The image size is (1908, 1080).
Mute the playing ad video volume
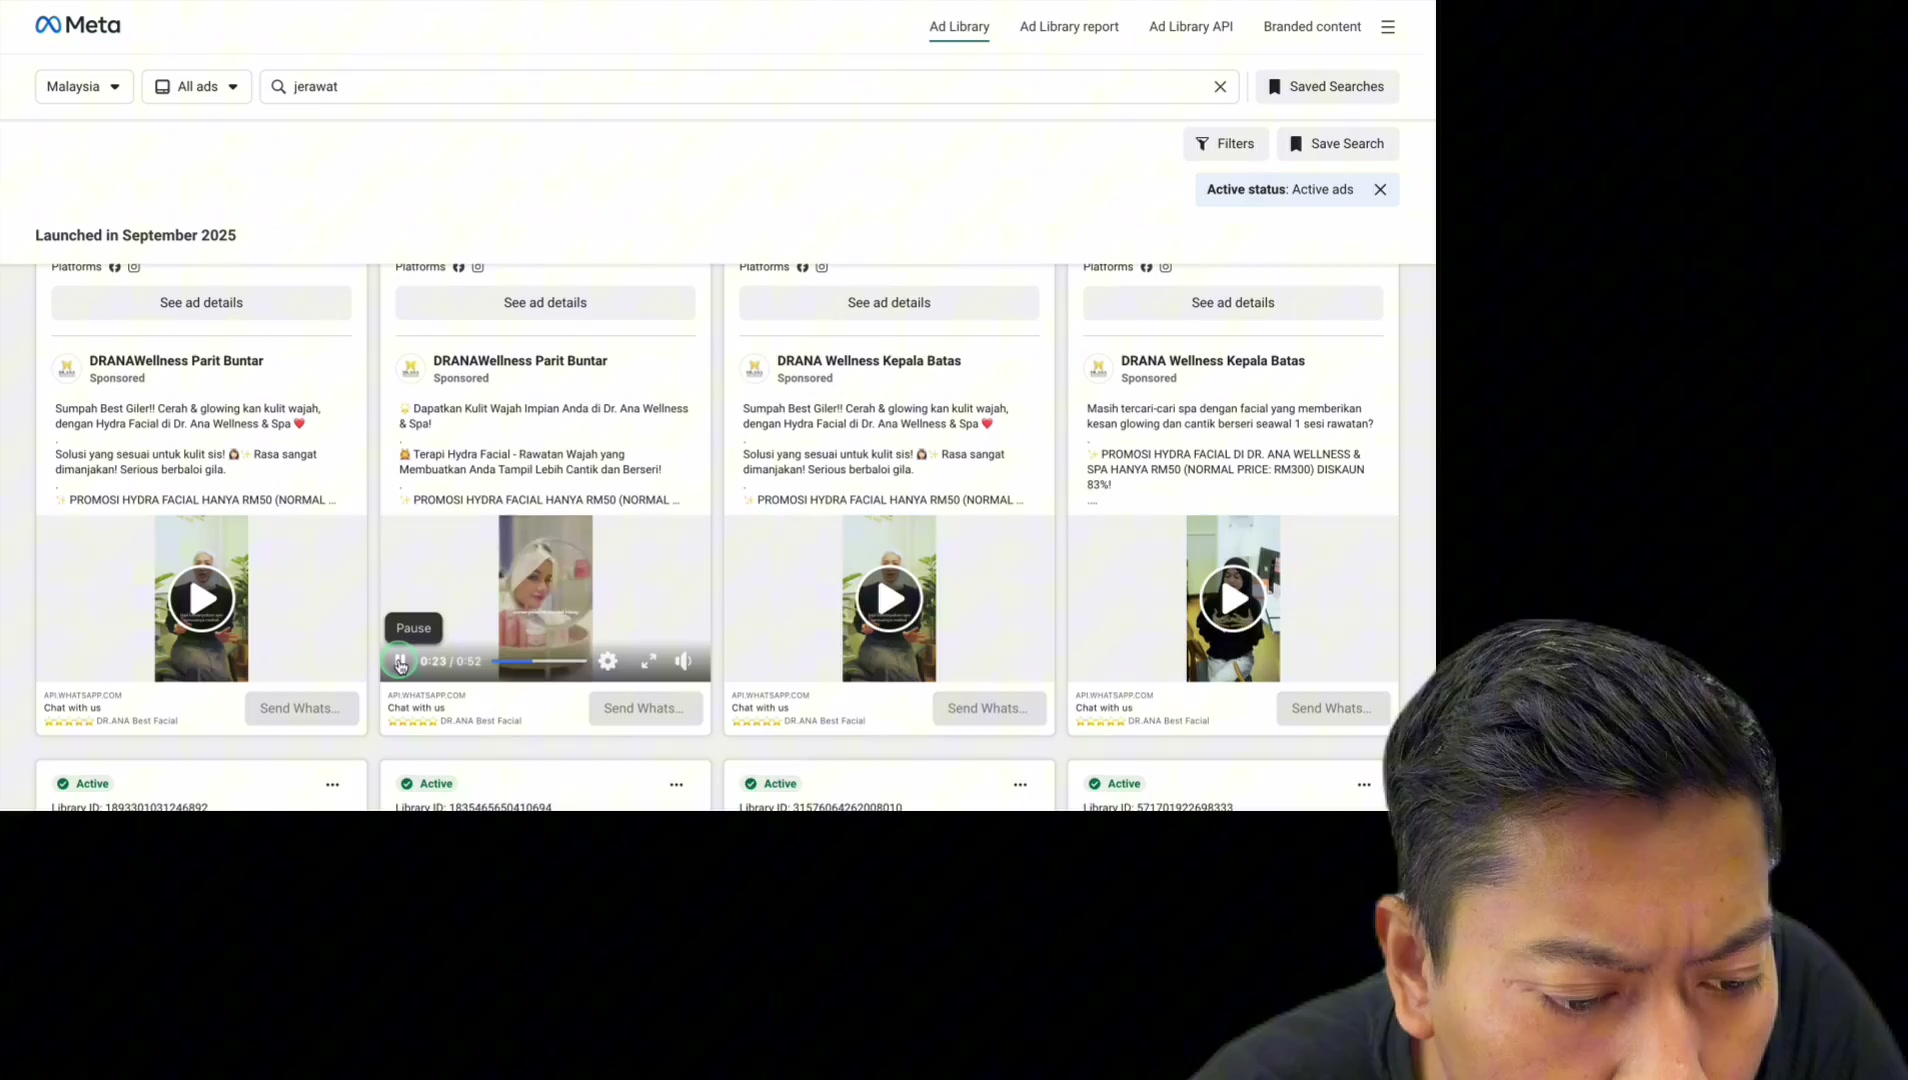(x=684, y=661)
